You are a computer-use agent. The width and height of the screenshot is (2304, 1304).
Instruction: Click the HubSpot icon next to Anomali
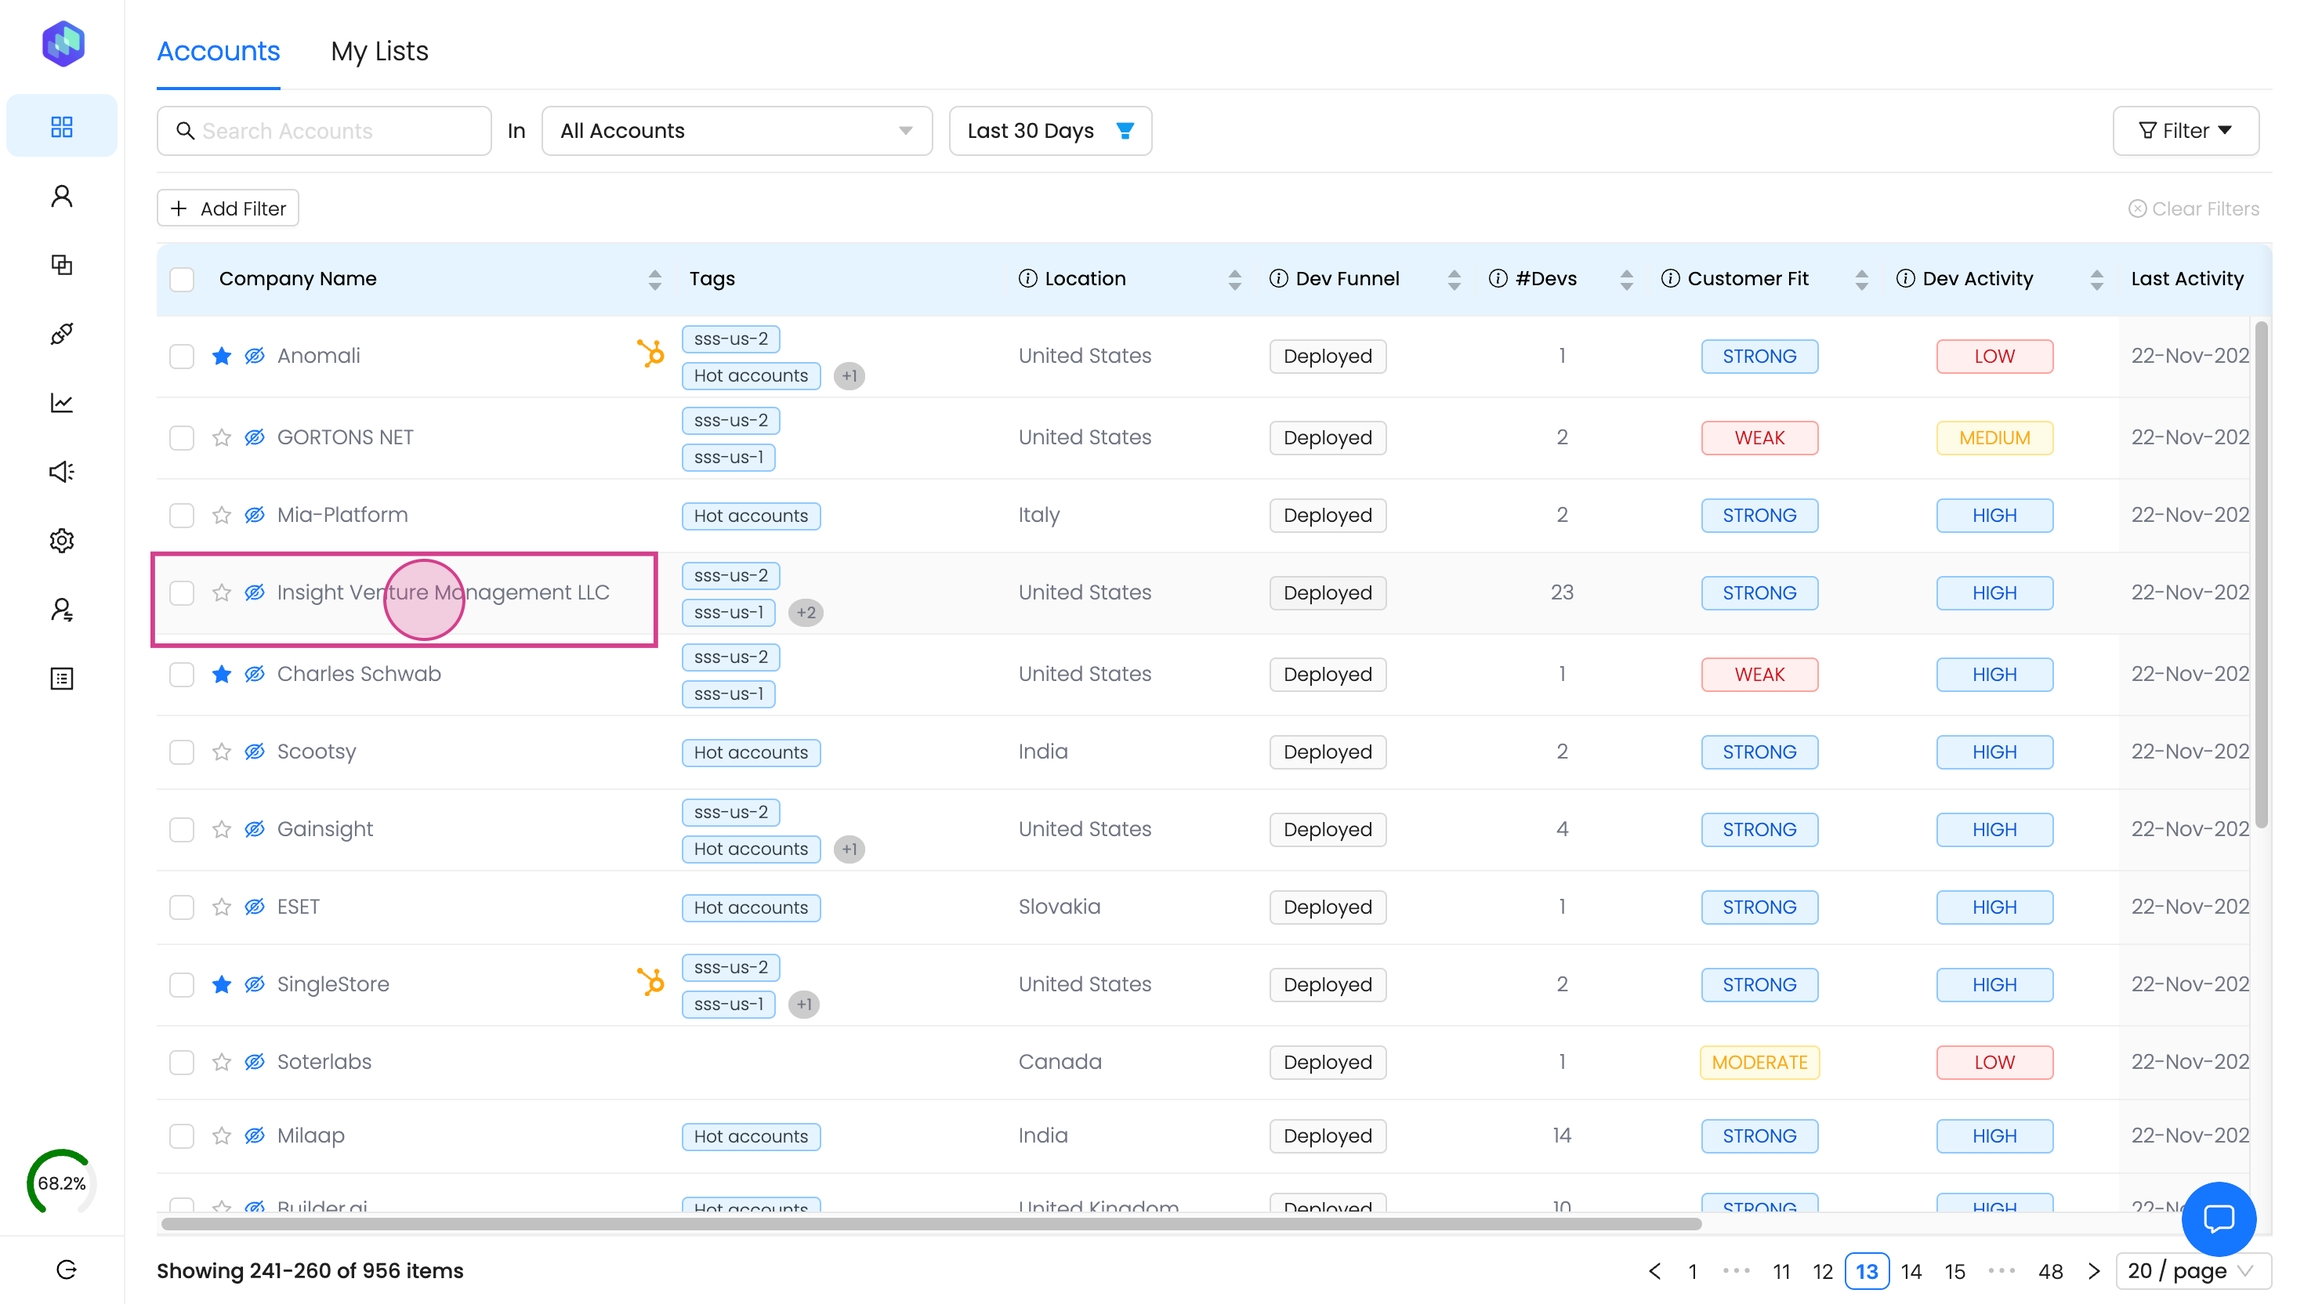[x=650, y=354]
